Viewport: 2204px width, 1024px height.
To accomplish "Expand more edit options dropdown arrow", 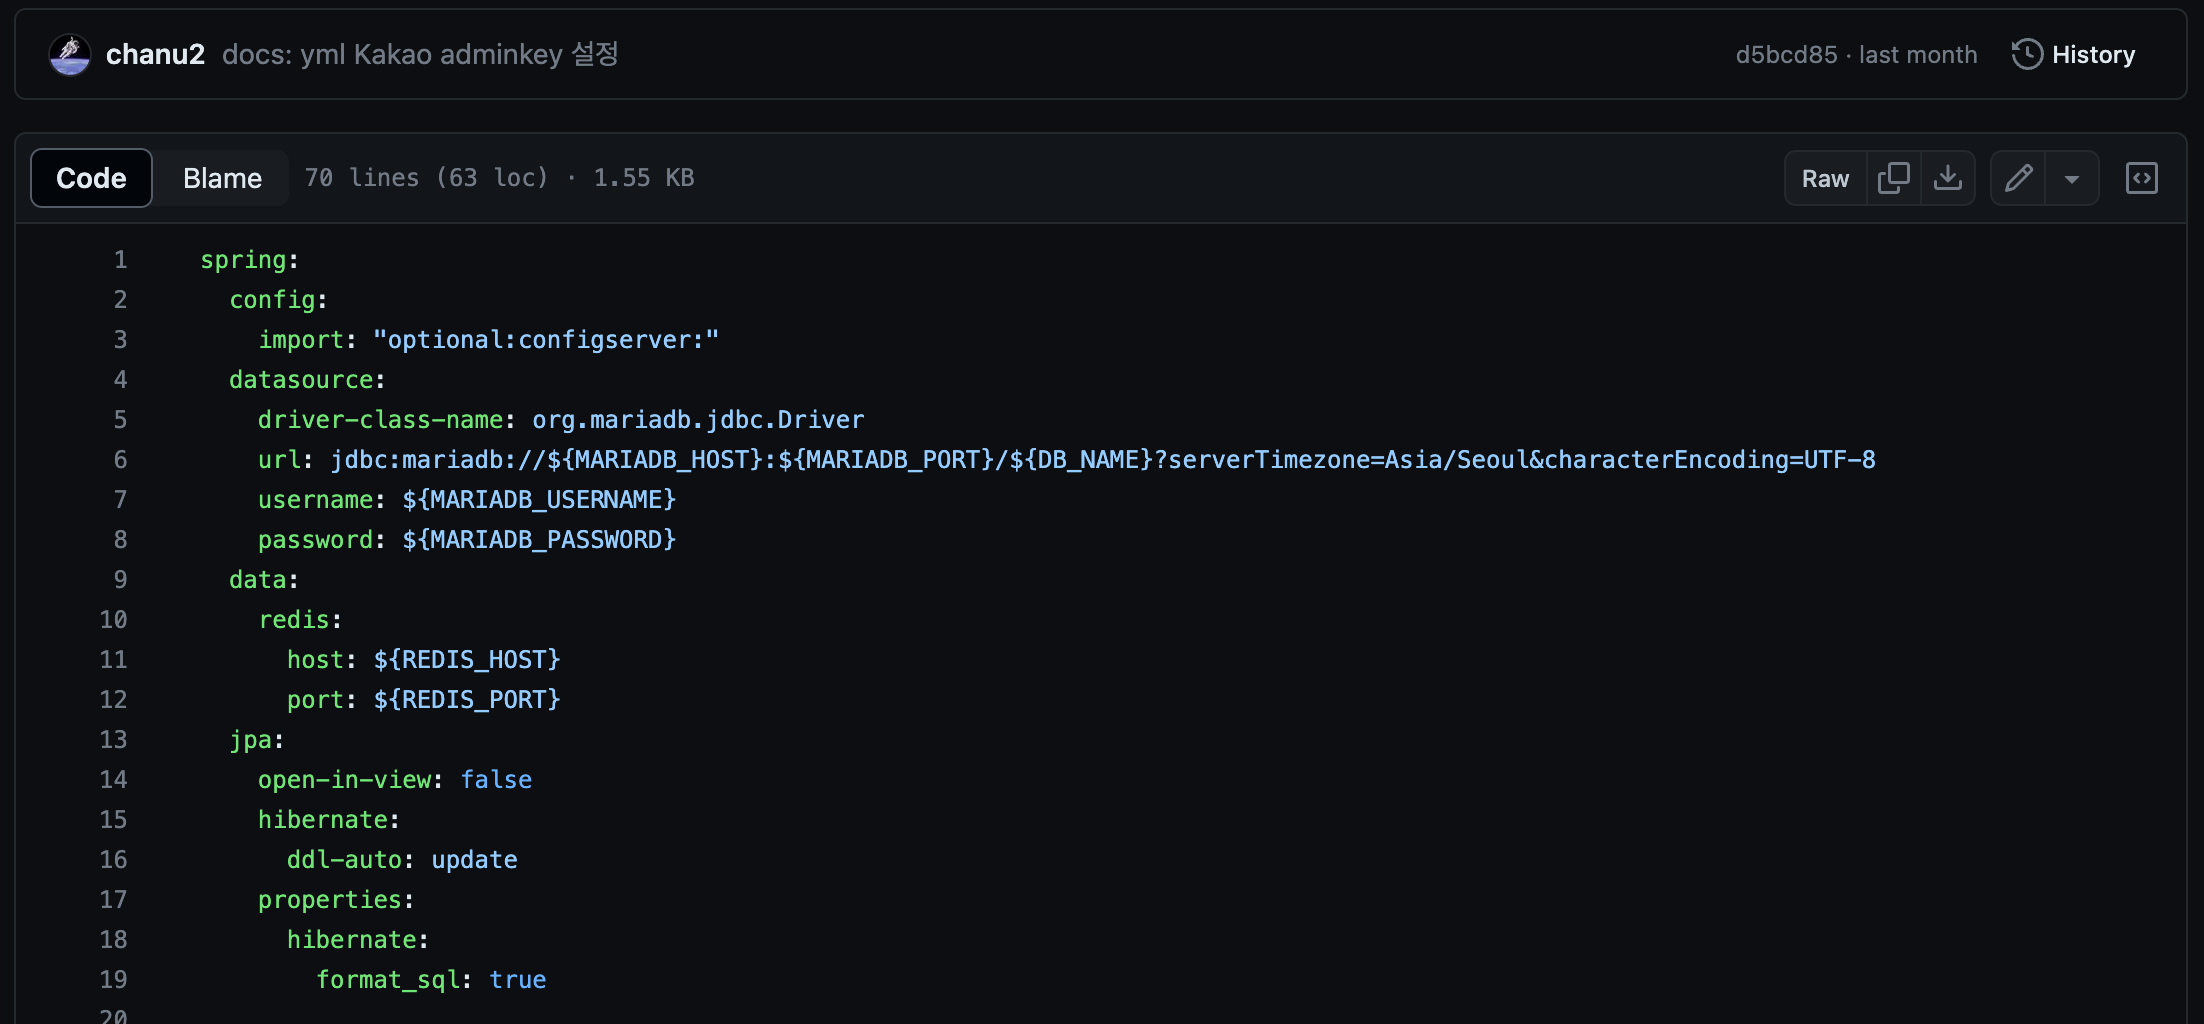I will tap(2072, 178).
